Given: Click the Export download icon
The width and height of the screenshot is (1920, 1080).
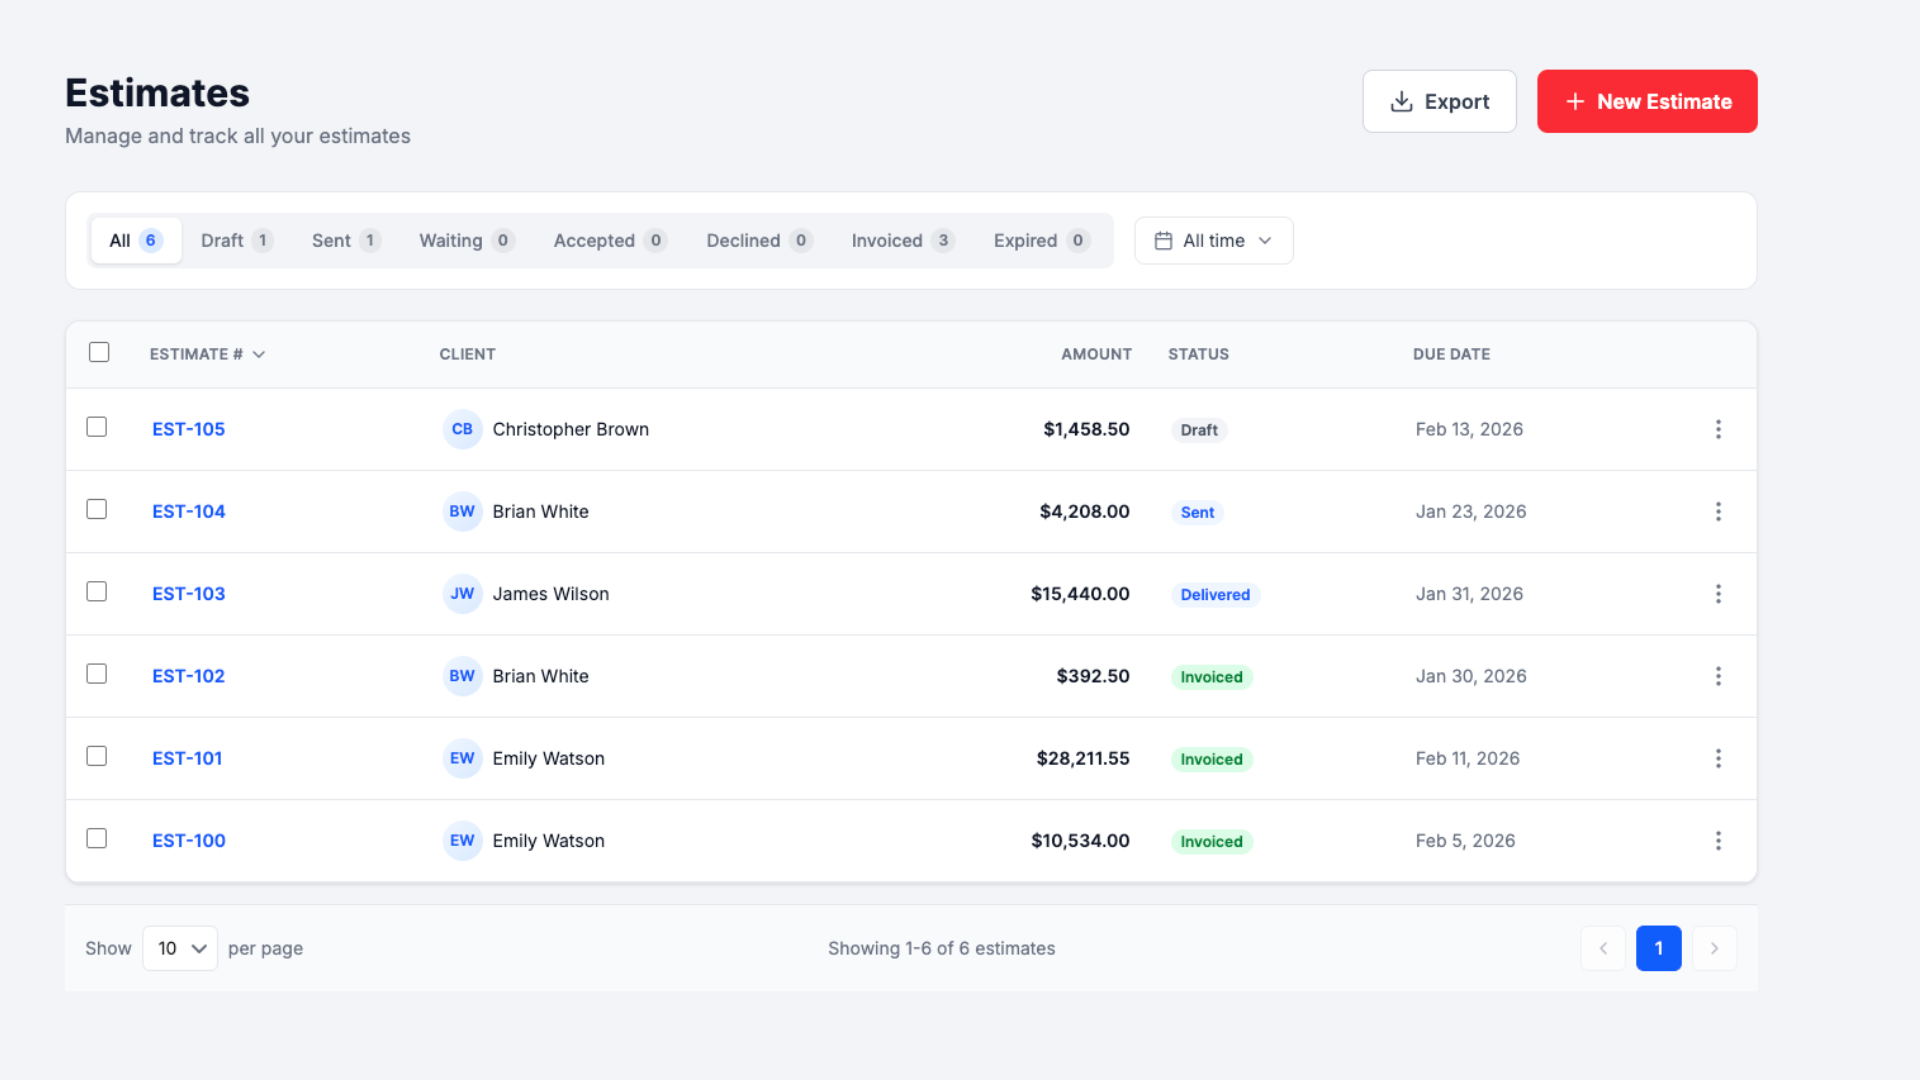Looking at the screenshot, I should click(1400, 101).
